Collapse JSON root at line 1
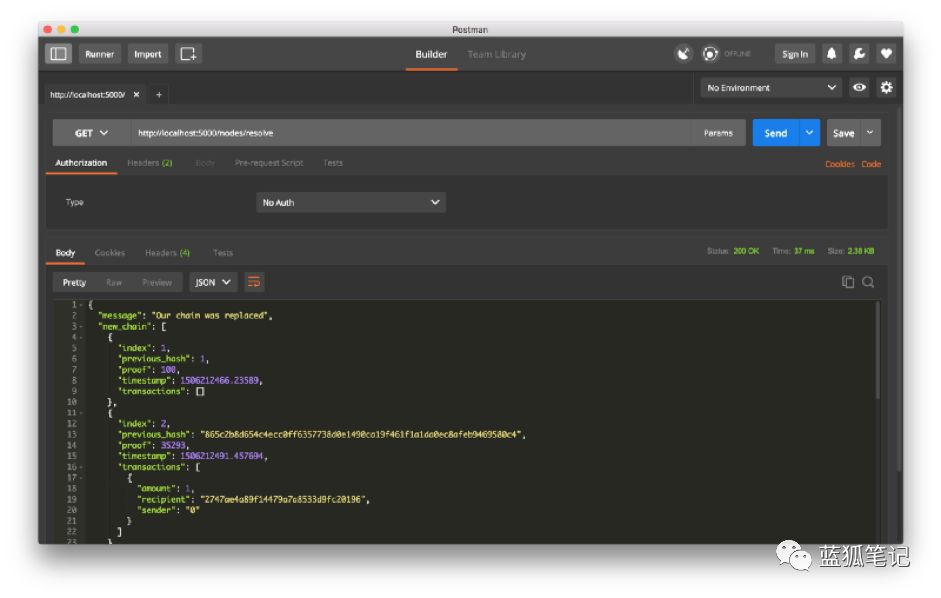Image resolution: width=941 pixels, height=598 pixels. [82, 304]
